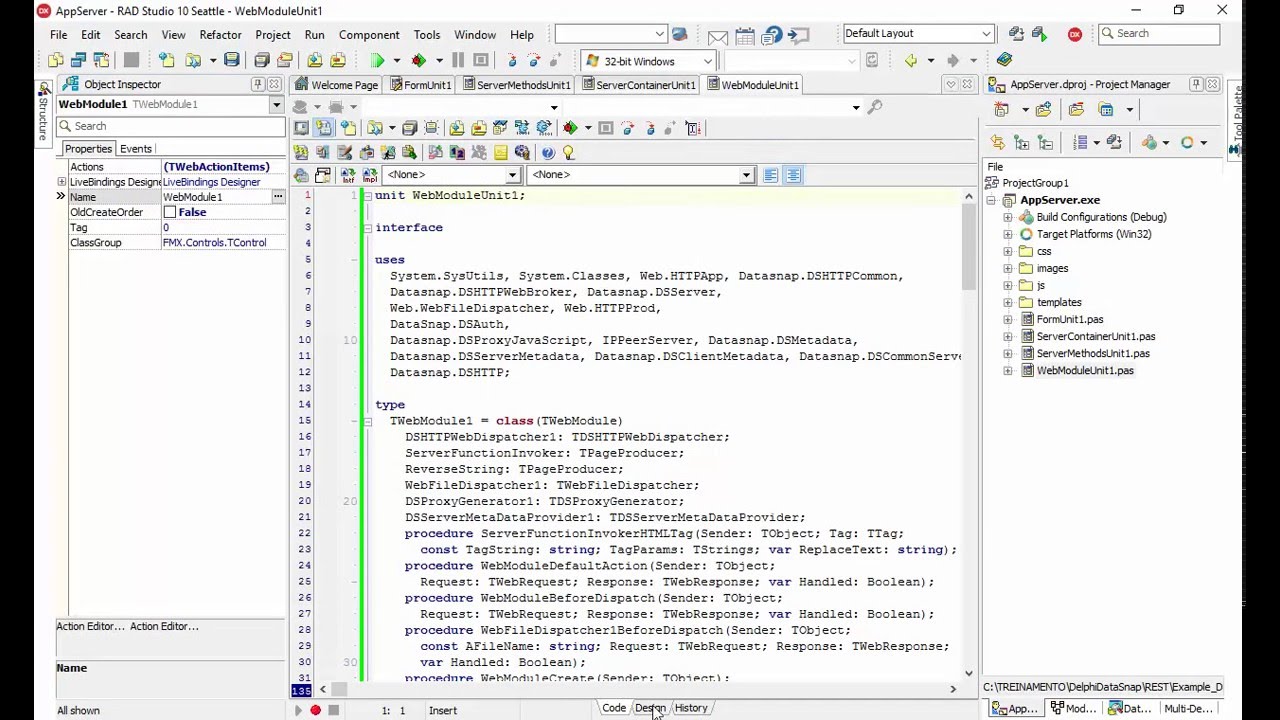Open the Project menu
Screen dimensions: 1280x720
[272, 34]
